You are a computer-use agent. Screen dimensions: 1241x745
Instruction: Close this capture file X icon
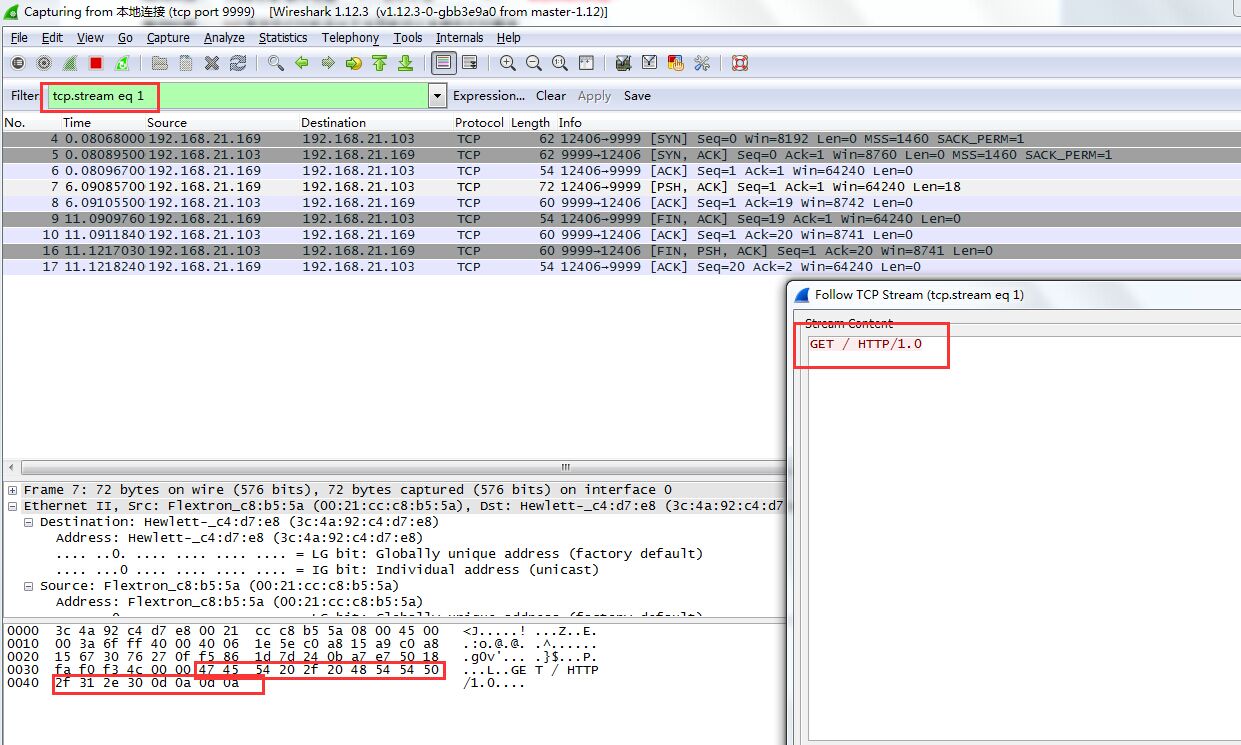212,63
